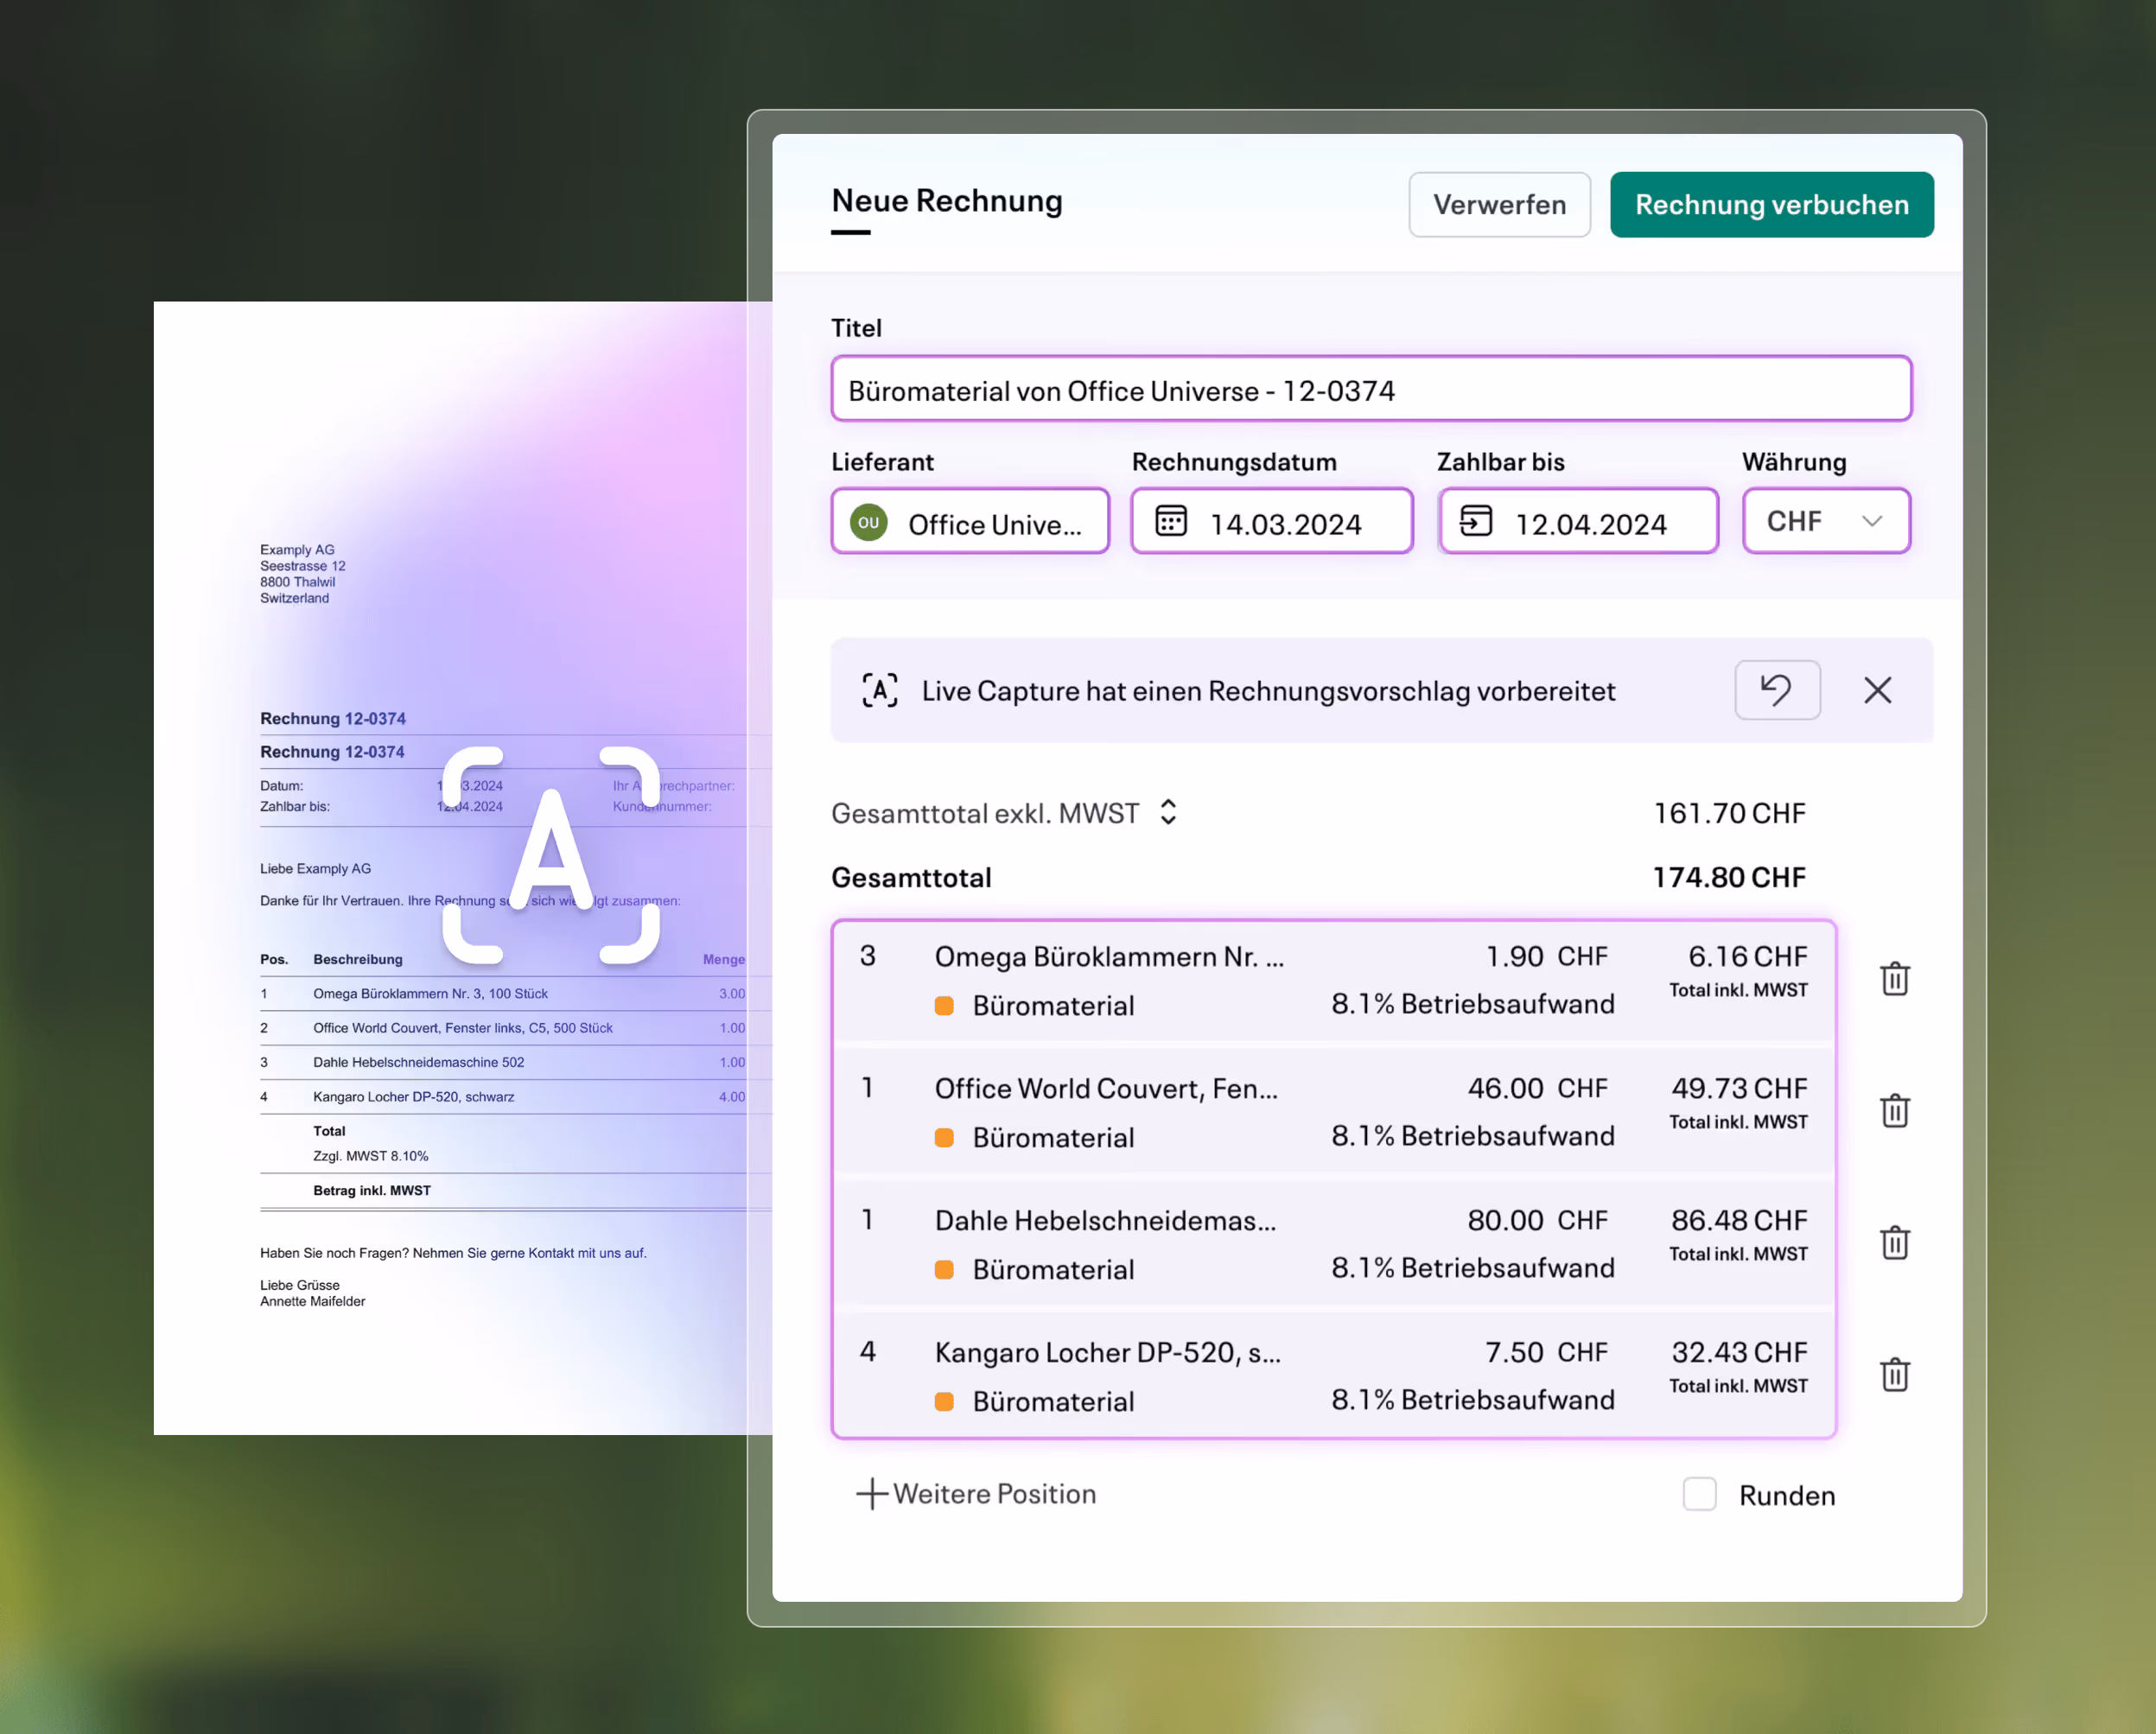
Task: Click the Gesamttotal 174.80 CHF value
Action: [x=1728, y=878]
